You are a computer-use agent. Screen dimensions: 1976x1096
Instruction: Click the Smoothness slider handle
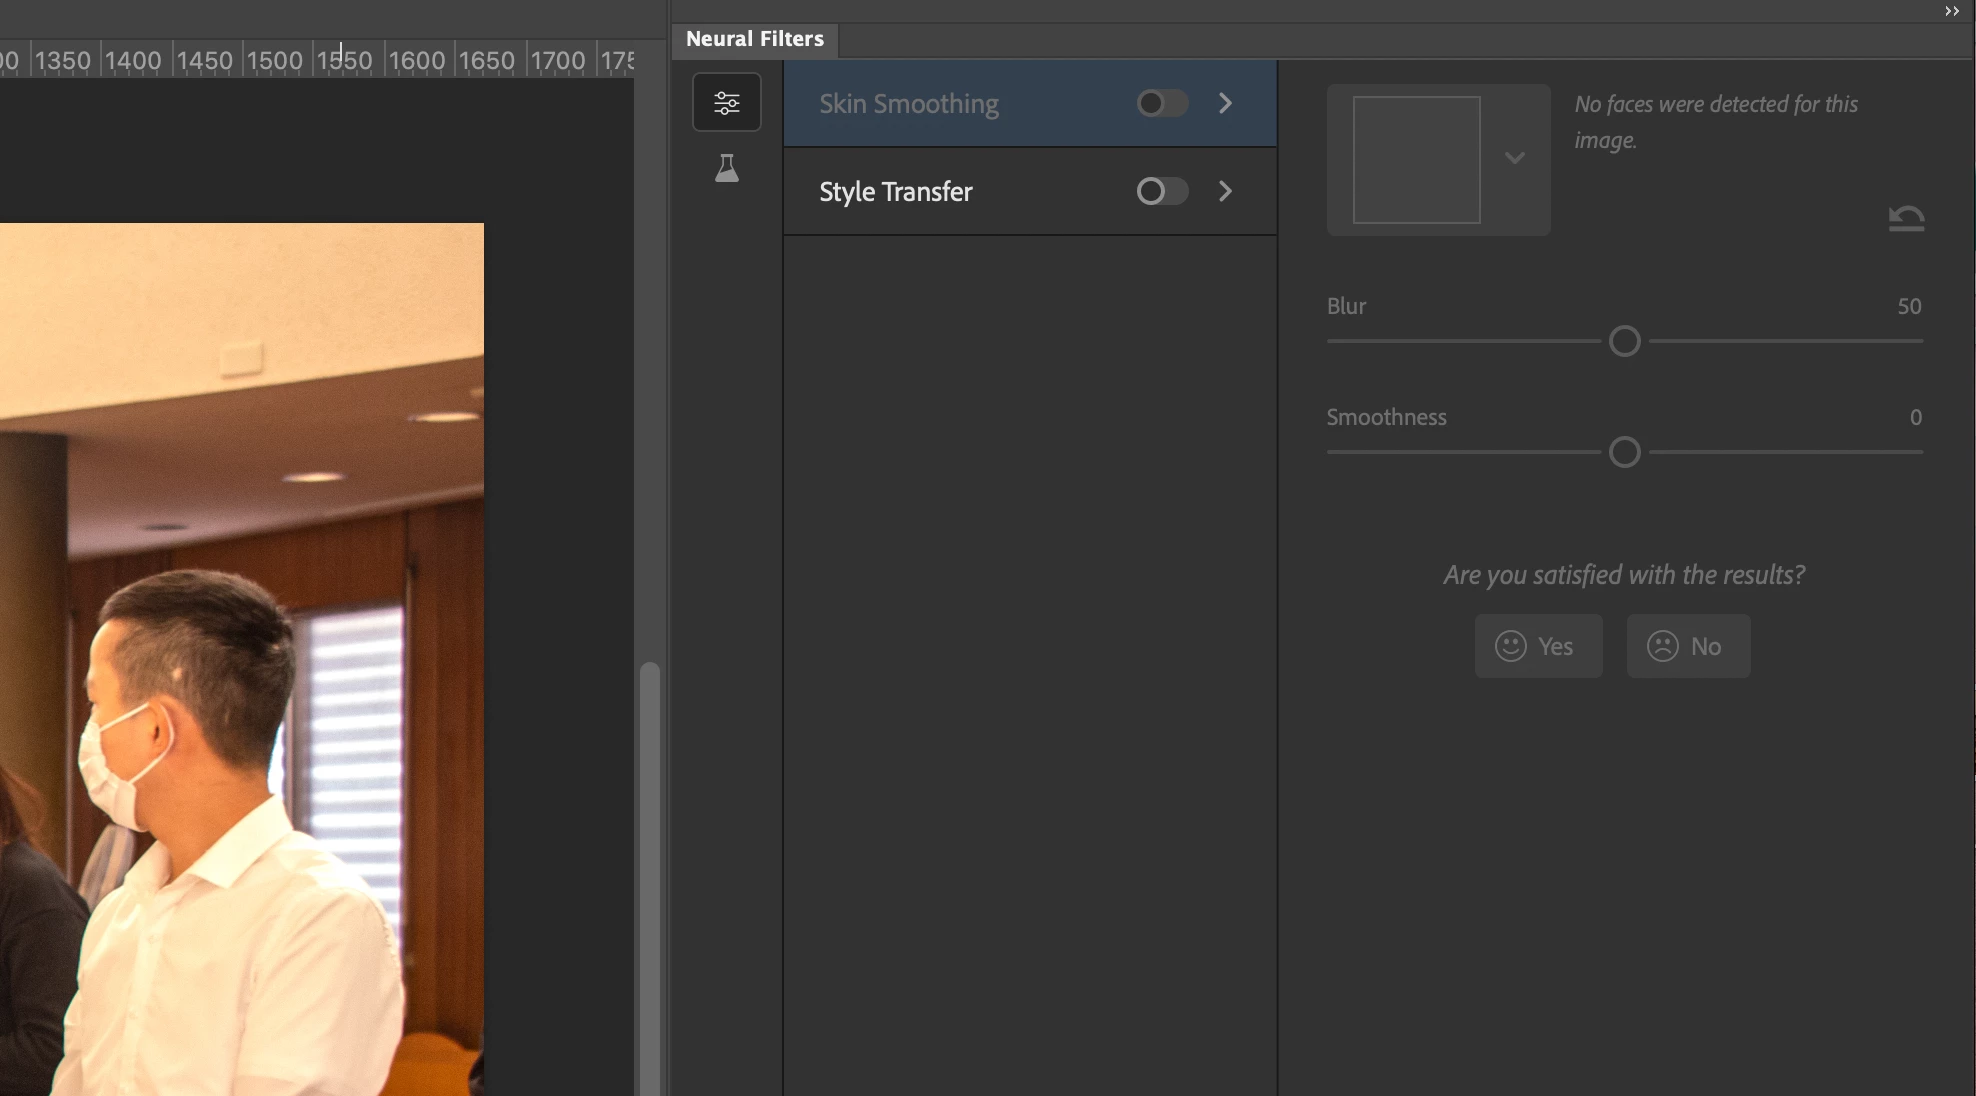[x=1625, y=452]
